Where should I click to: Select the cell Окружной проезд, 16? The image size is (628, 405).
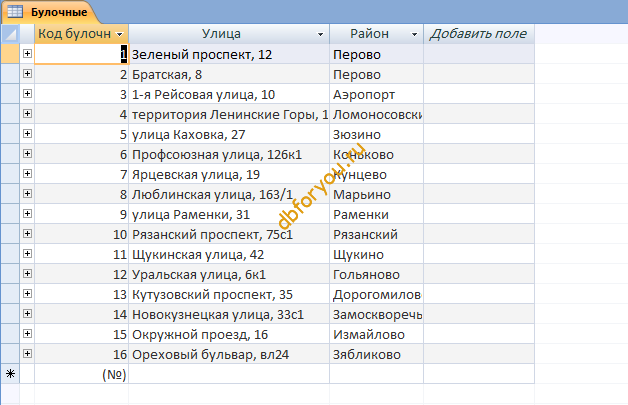[x=229, y=334]
